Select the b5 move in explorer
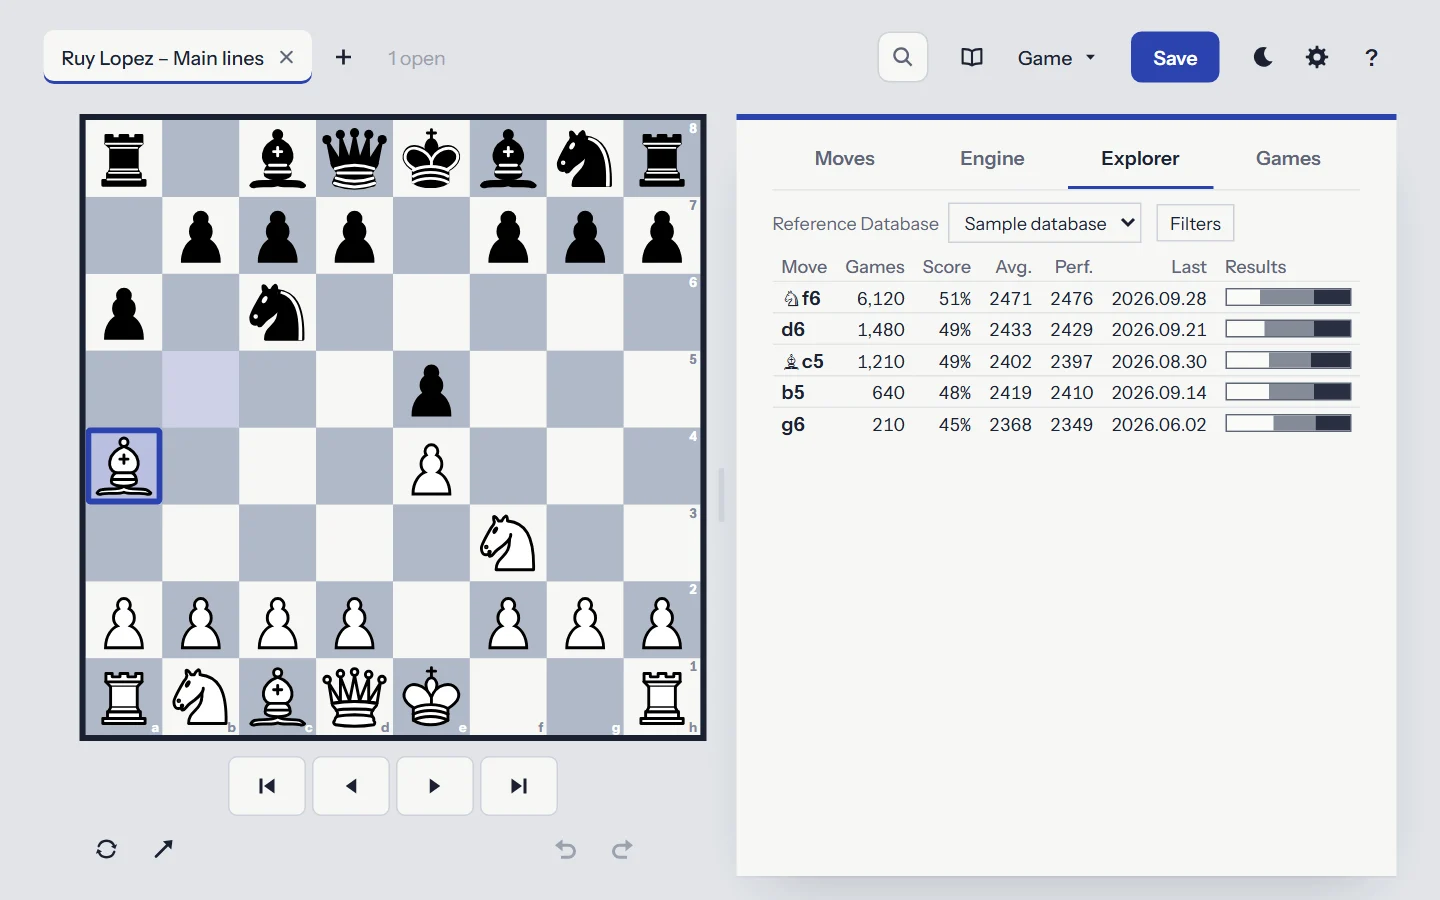The height and width of the screenshot is (900, 1440). pyautogui.click(x=1066, y=392)
